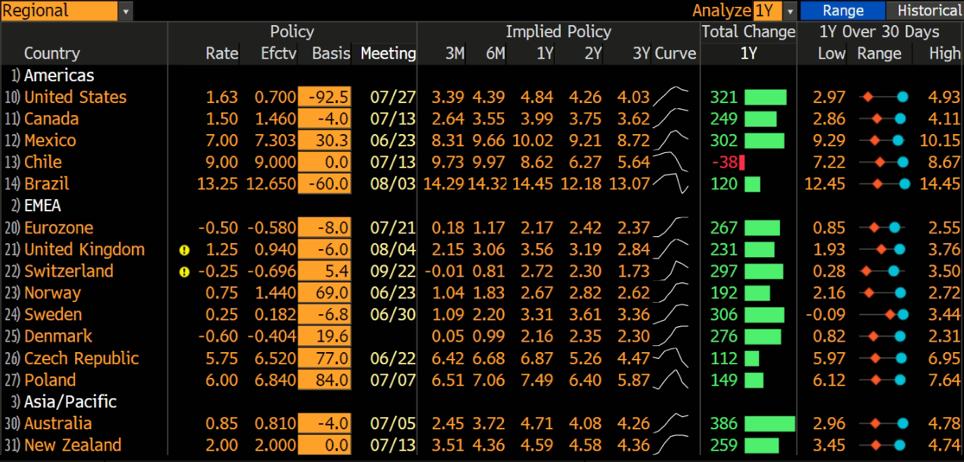Click Chile red change bar

[x=742, y=162]
